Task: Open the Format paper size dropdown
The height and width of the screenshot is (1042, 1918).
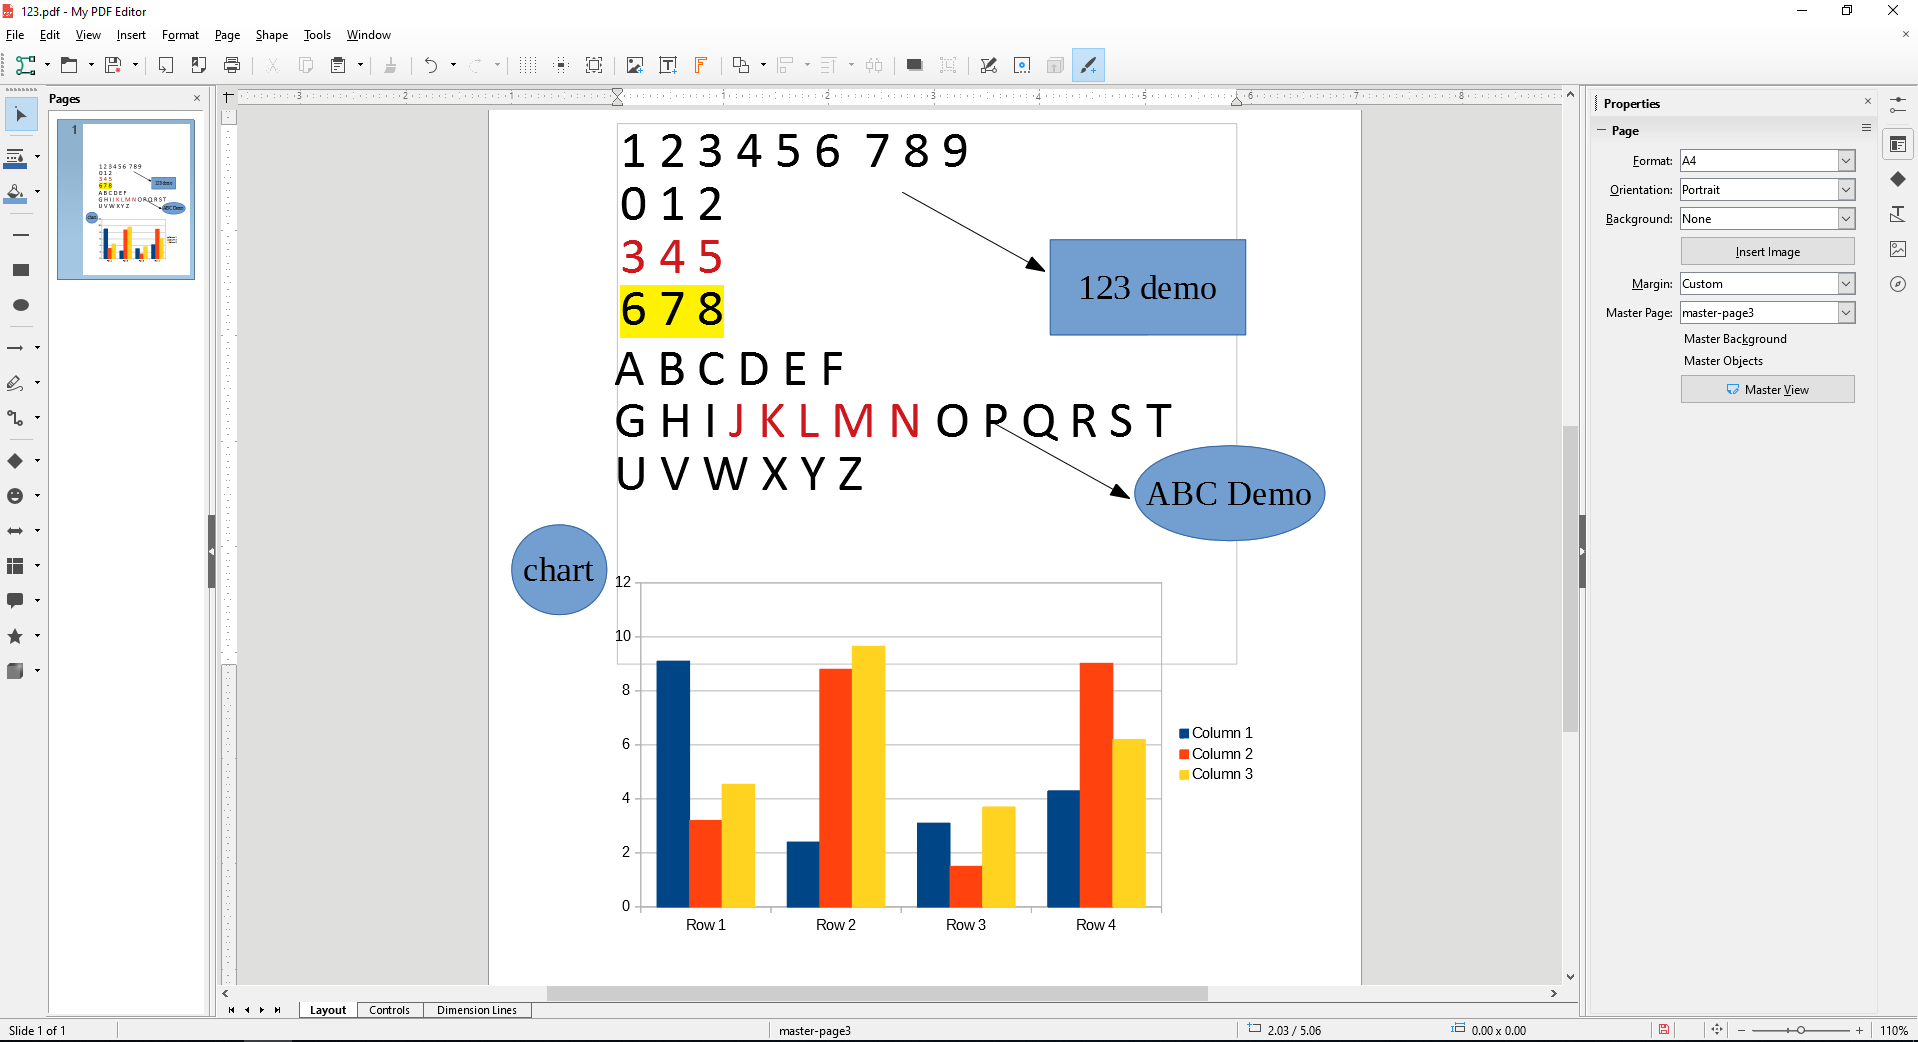Action: [1846, 161]
